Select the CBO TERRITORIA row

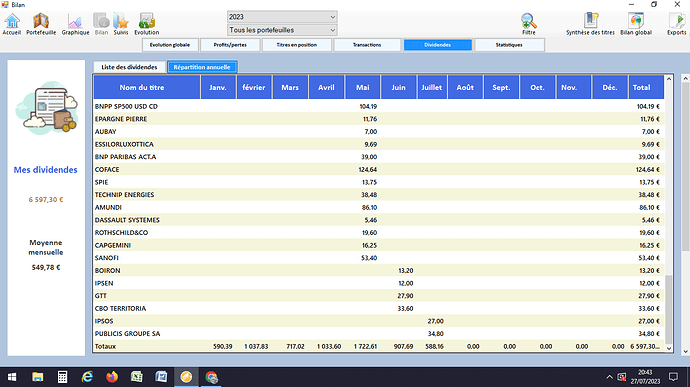coord(378,308)
